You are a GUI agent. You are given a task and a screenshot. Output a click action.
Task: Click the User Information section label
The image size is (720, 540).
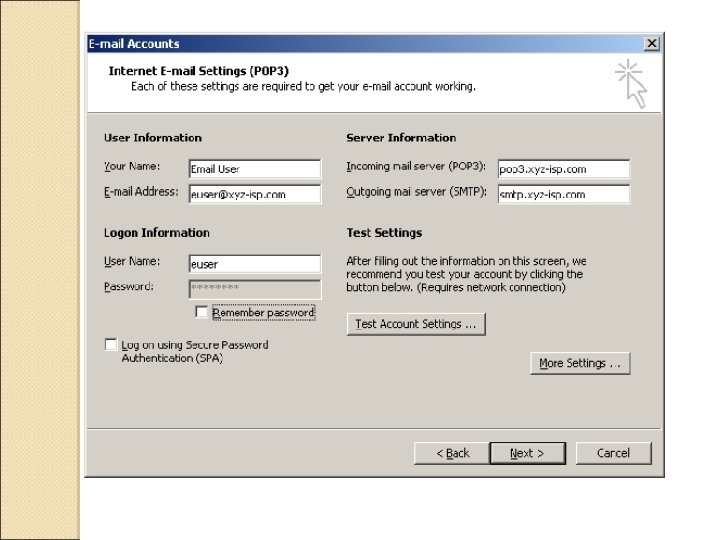153,138
